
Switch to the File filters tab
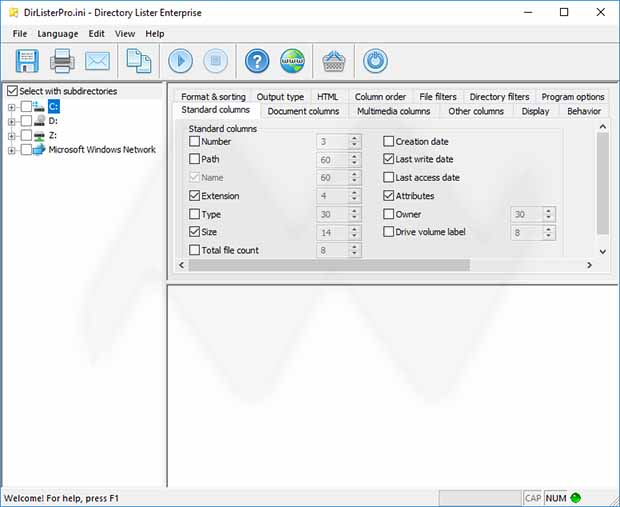coord(438,97)
